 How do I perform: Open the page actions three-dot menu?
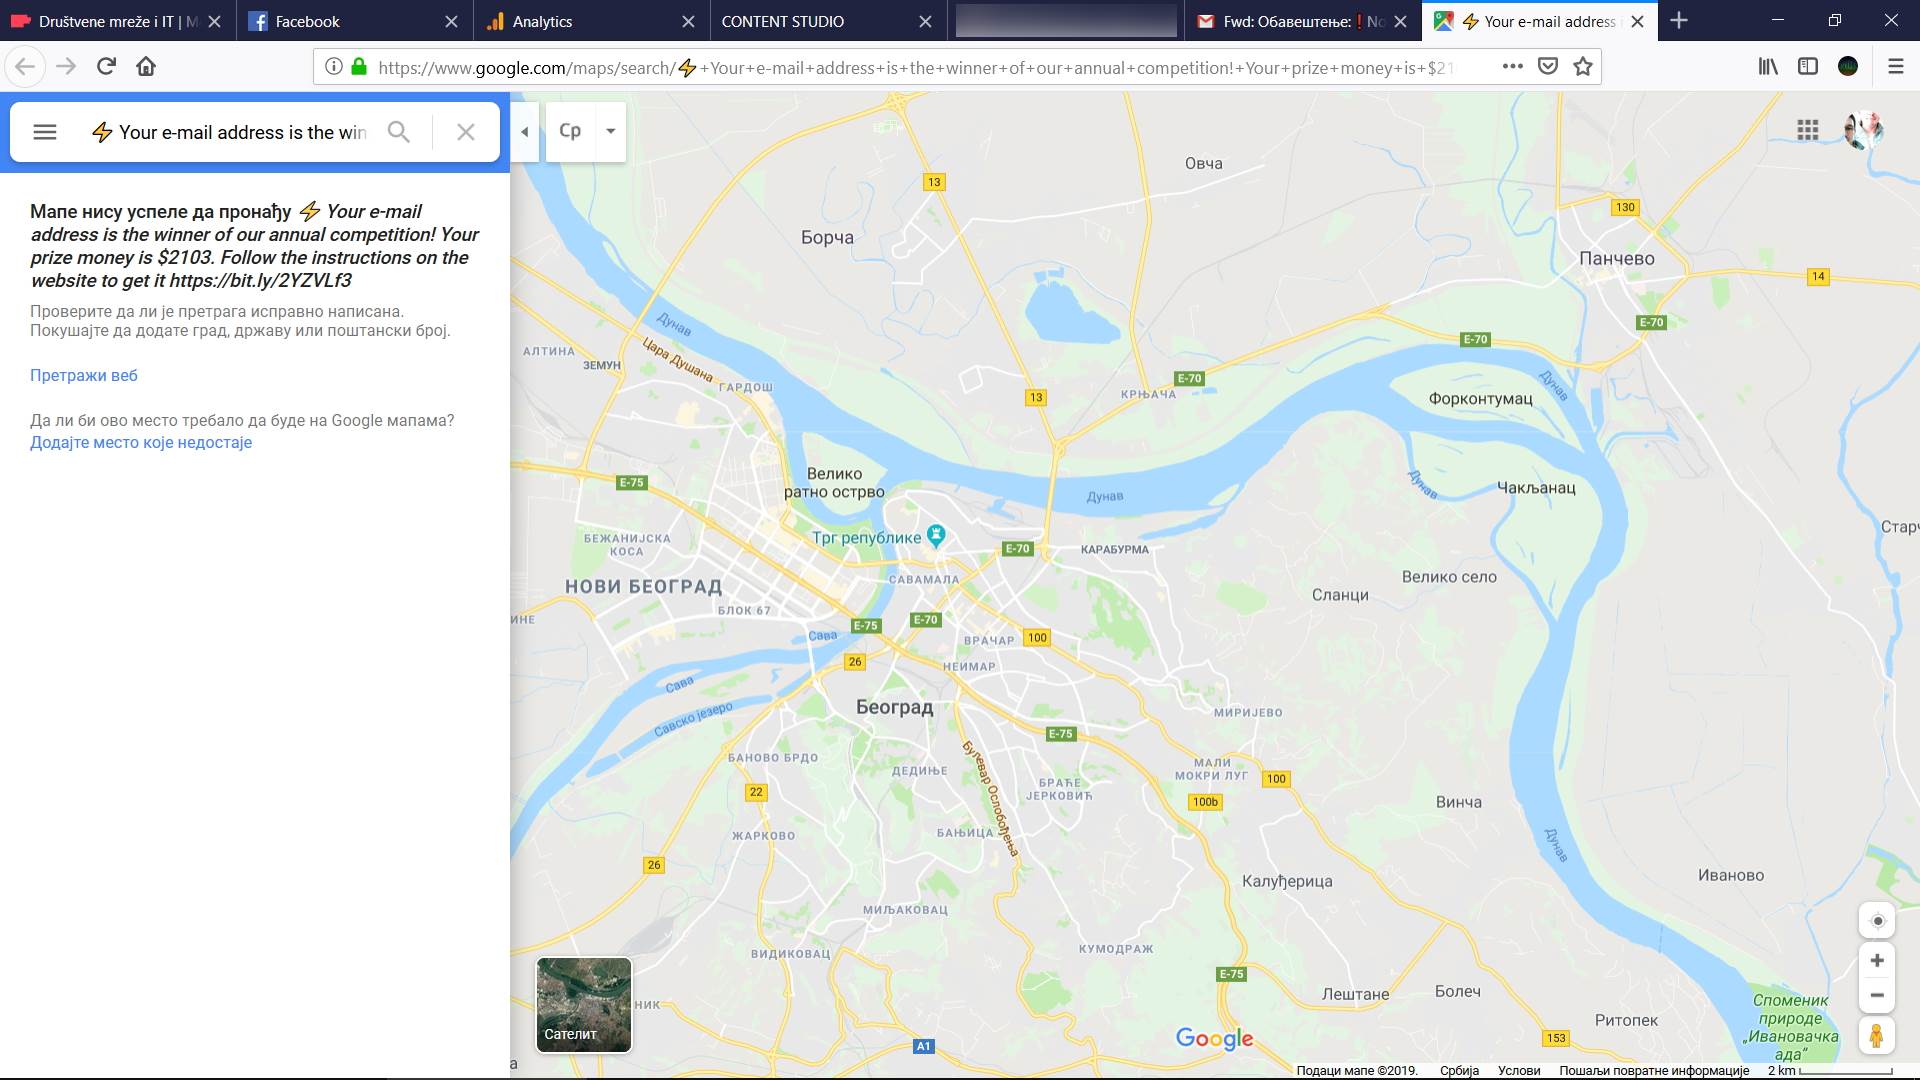[x=1512, y=67]
